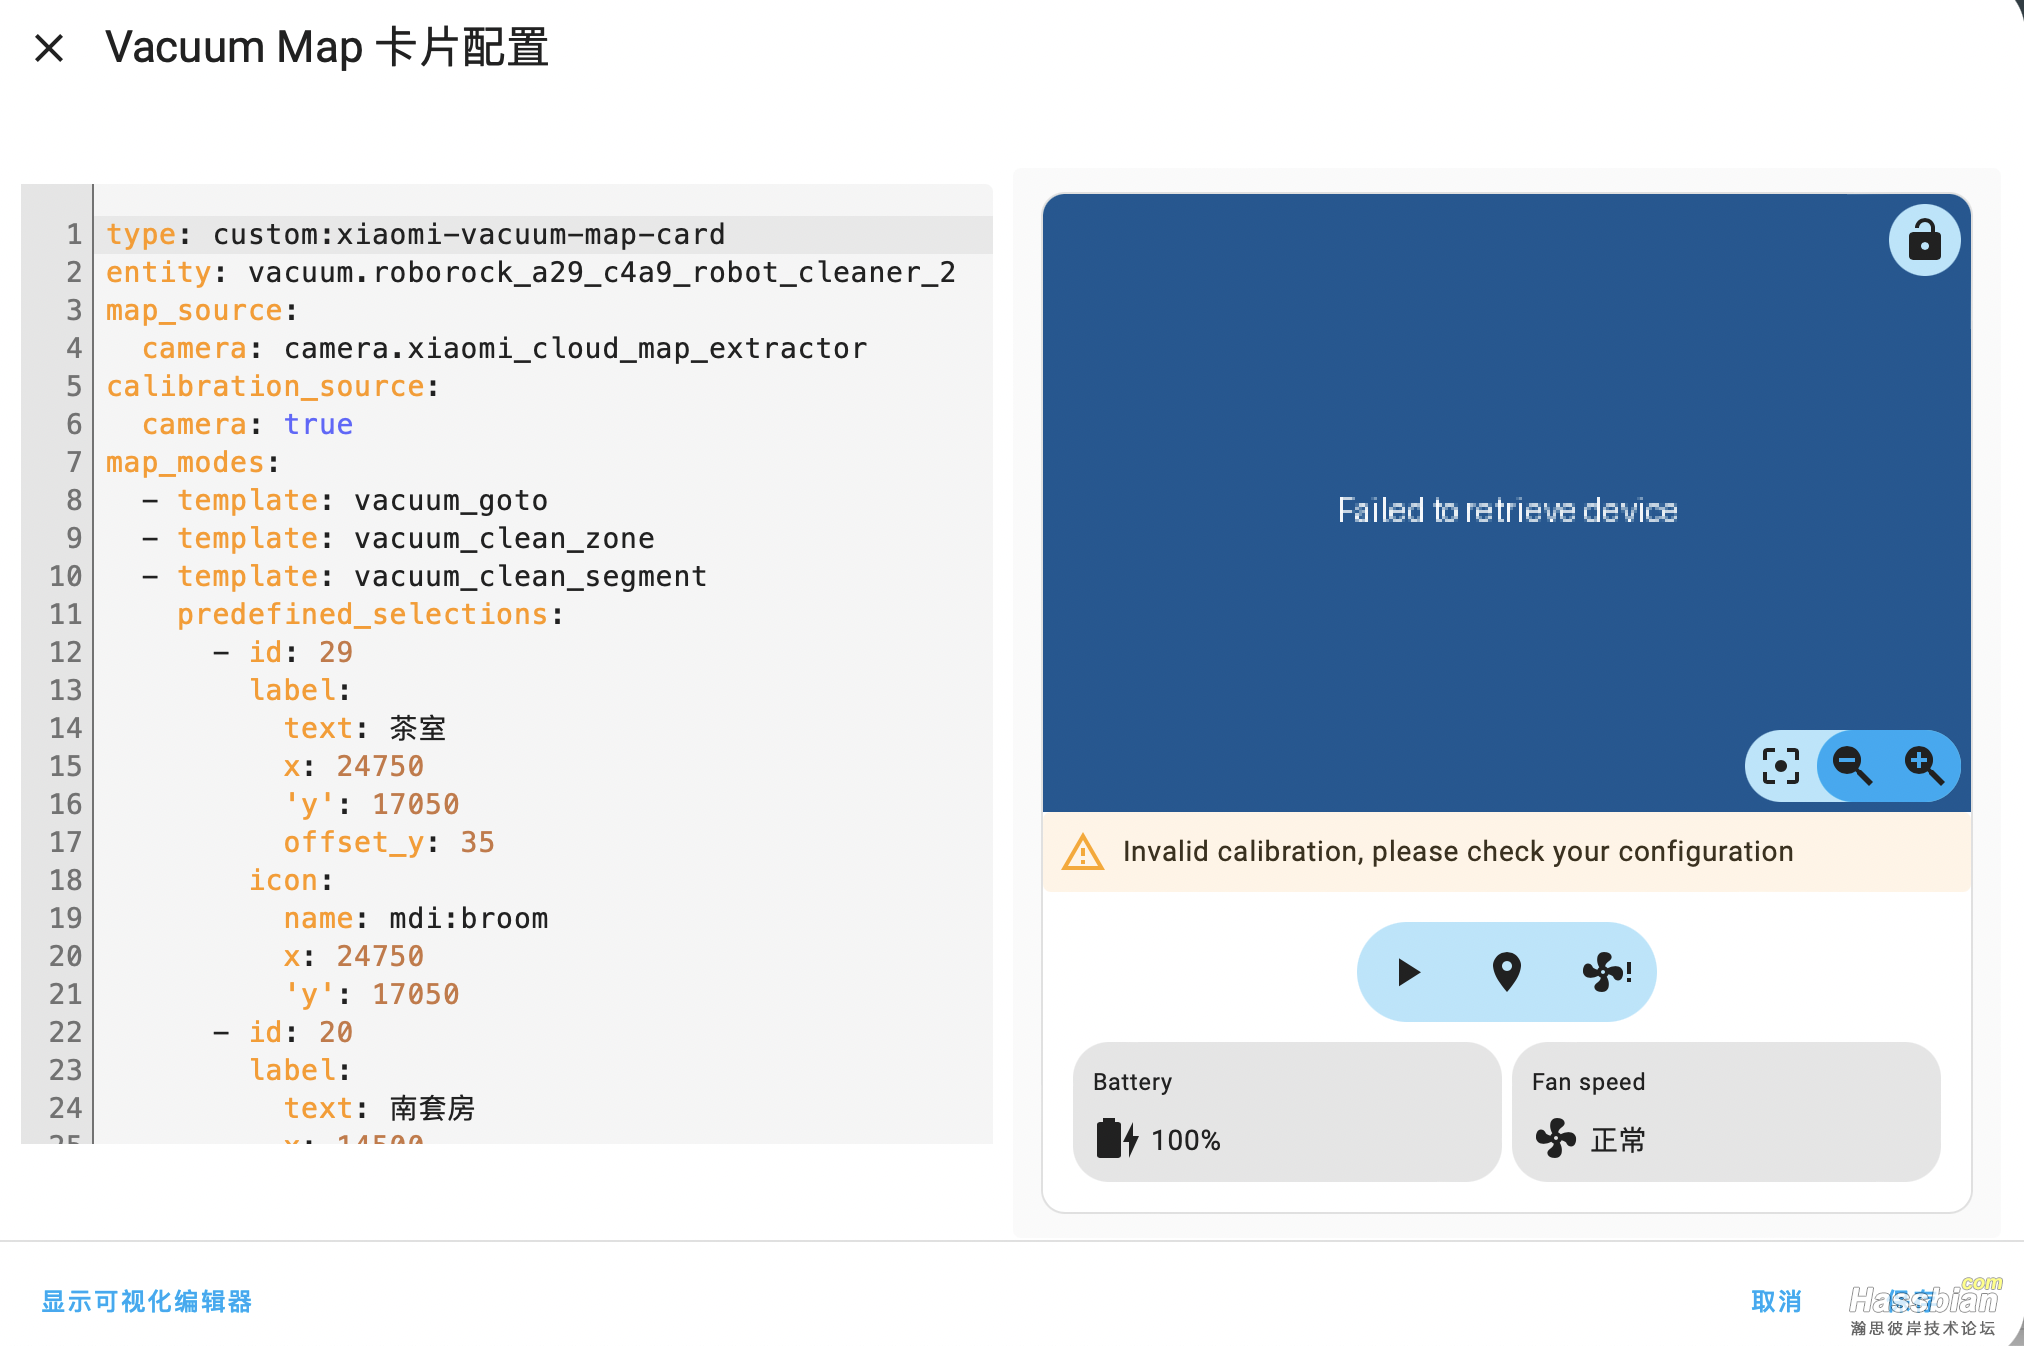2024x1346 pixels.
Task: Click the 'Failed to retrieve device' map message
Action: click(x=1507, y=510)
